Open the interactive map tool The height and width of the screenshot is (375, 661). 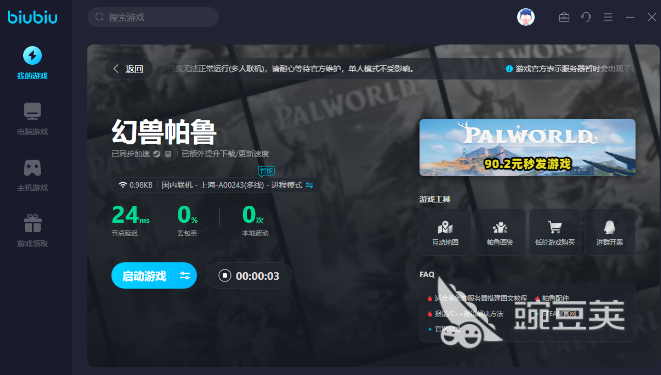(445, 232)
